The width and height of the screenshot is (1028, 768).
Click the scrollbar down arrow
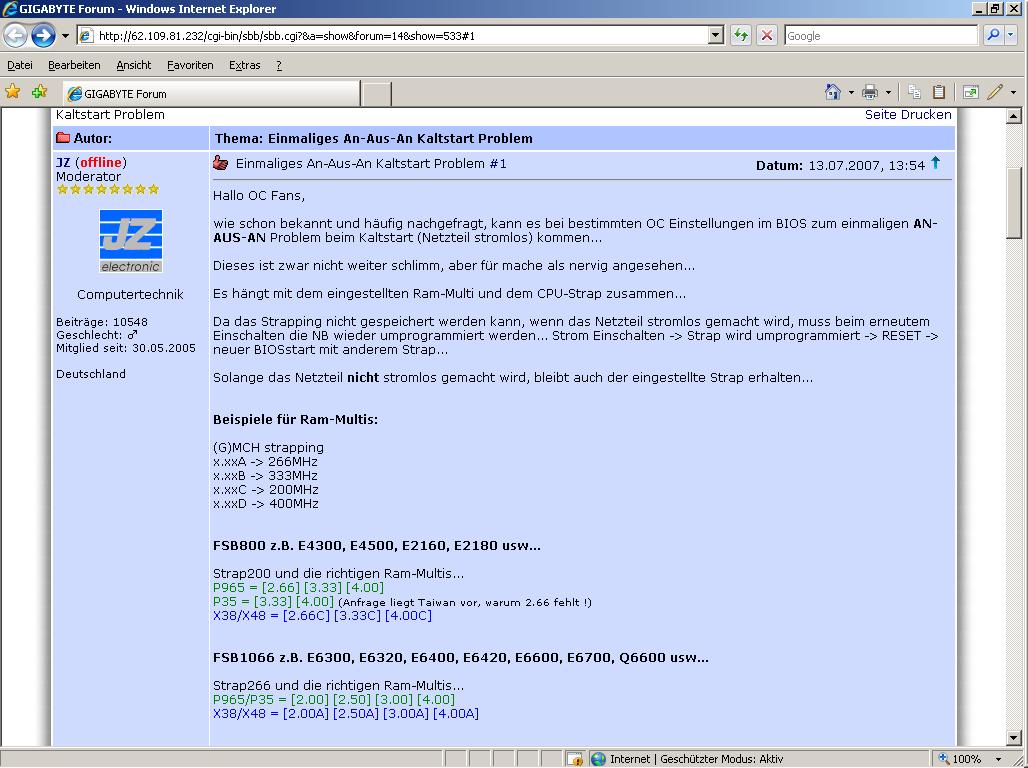pyautogui.click(x=1014, y=738)
